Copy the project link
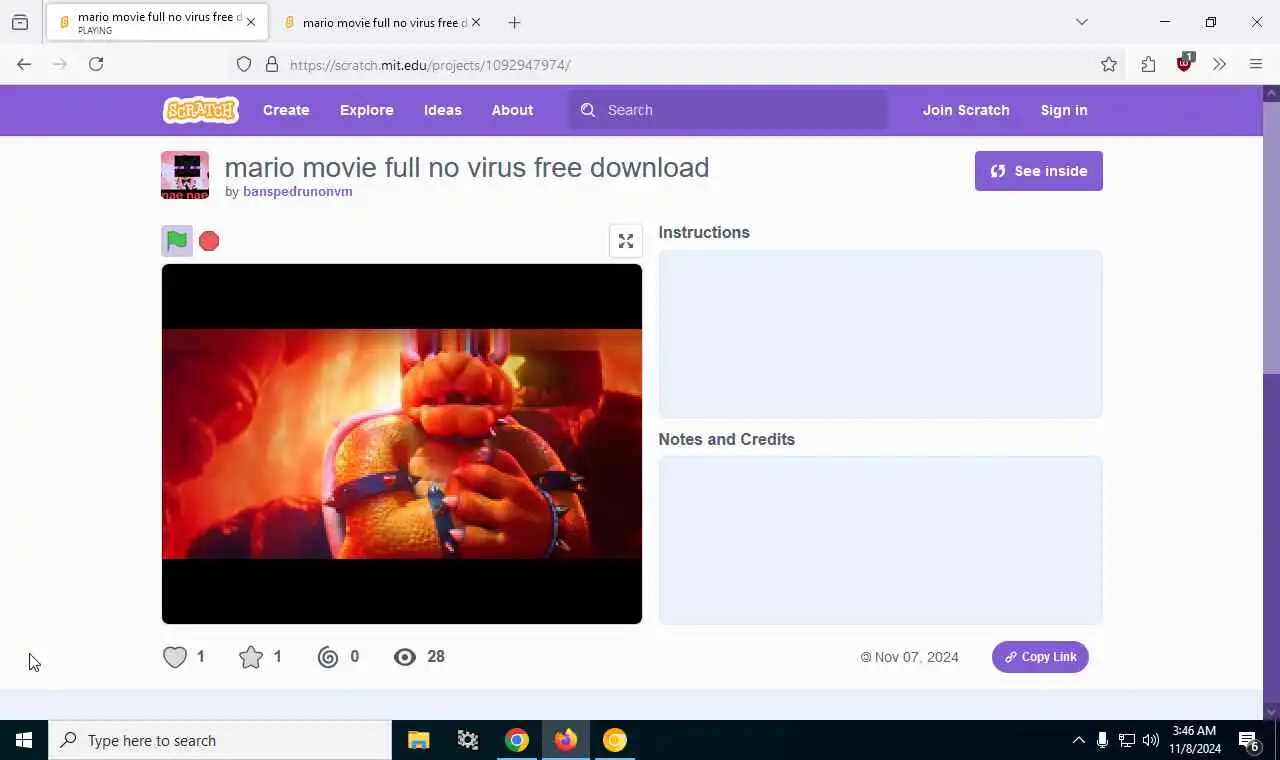The image size is (1280, 760). (1040, 657)
